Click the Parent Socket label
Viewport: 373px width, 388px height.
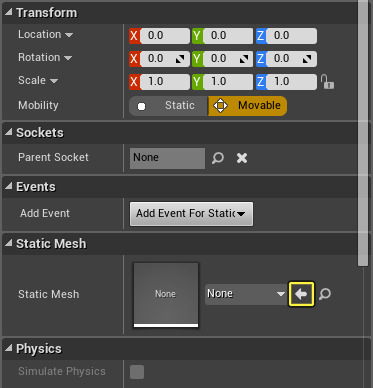pos(53,157)
